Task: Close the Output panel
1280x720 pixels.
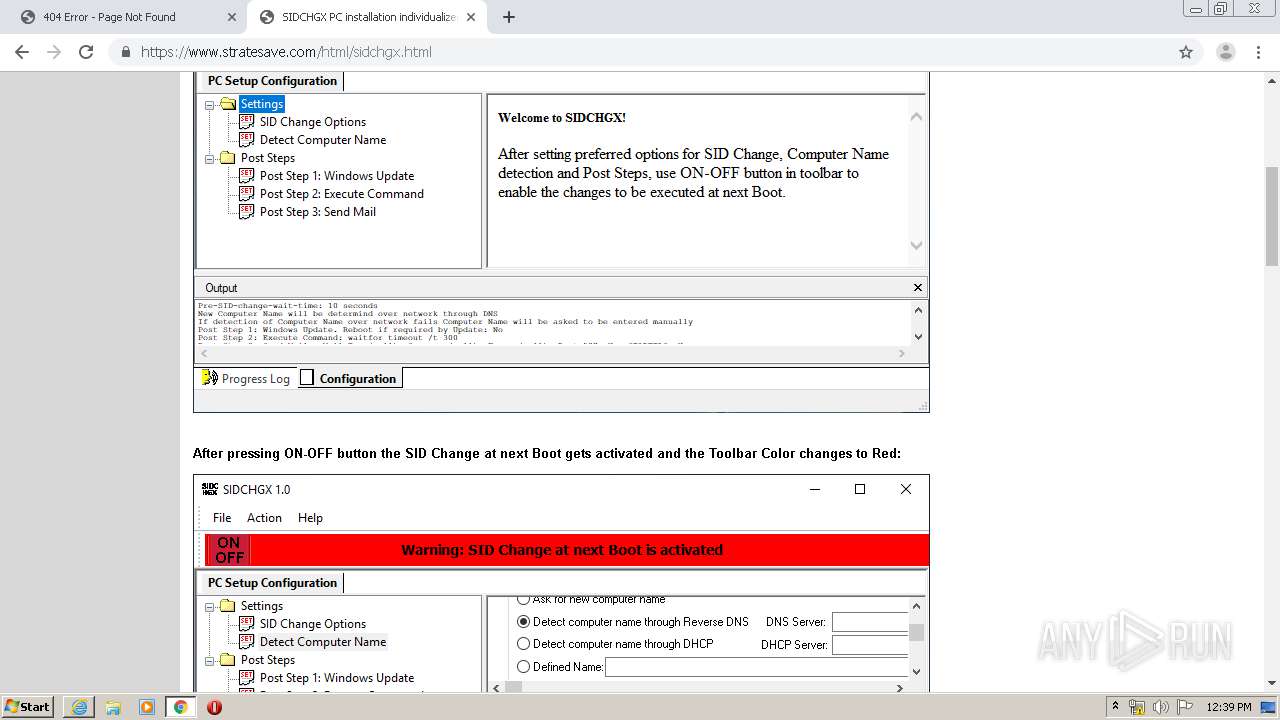Action: pyautogui.click(x=918, y=288)
